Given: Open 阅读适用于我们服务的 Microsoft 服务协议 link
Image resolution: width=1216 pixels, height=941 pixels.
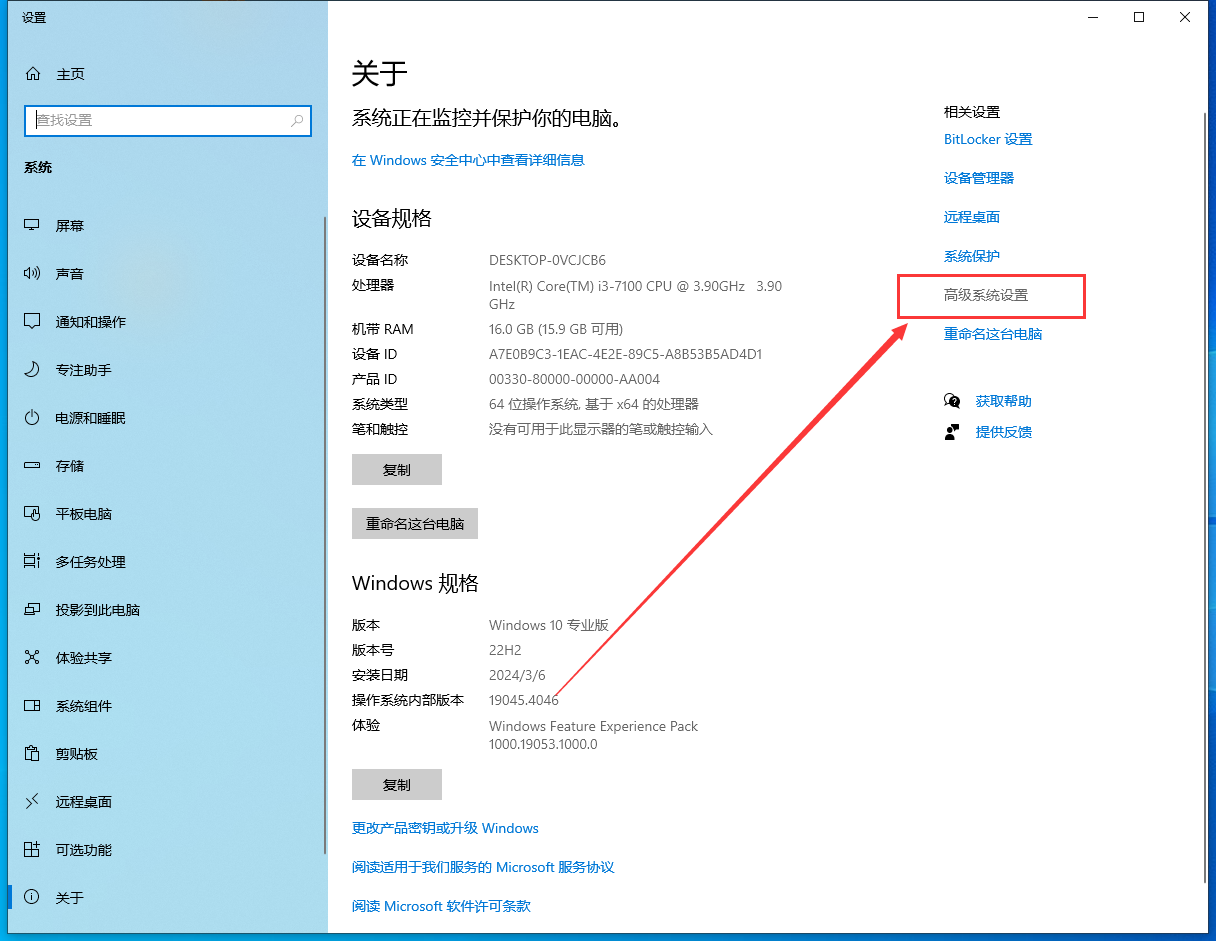Looking at the screenshot, I should point(483,867).
